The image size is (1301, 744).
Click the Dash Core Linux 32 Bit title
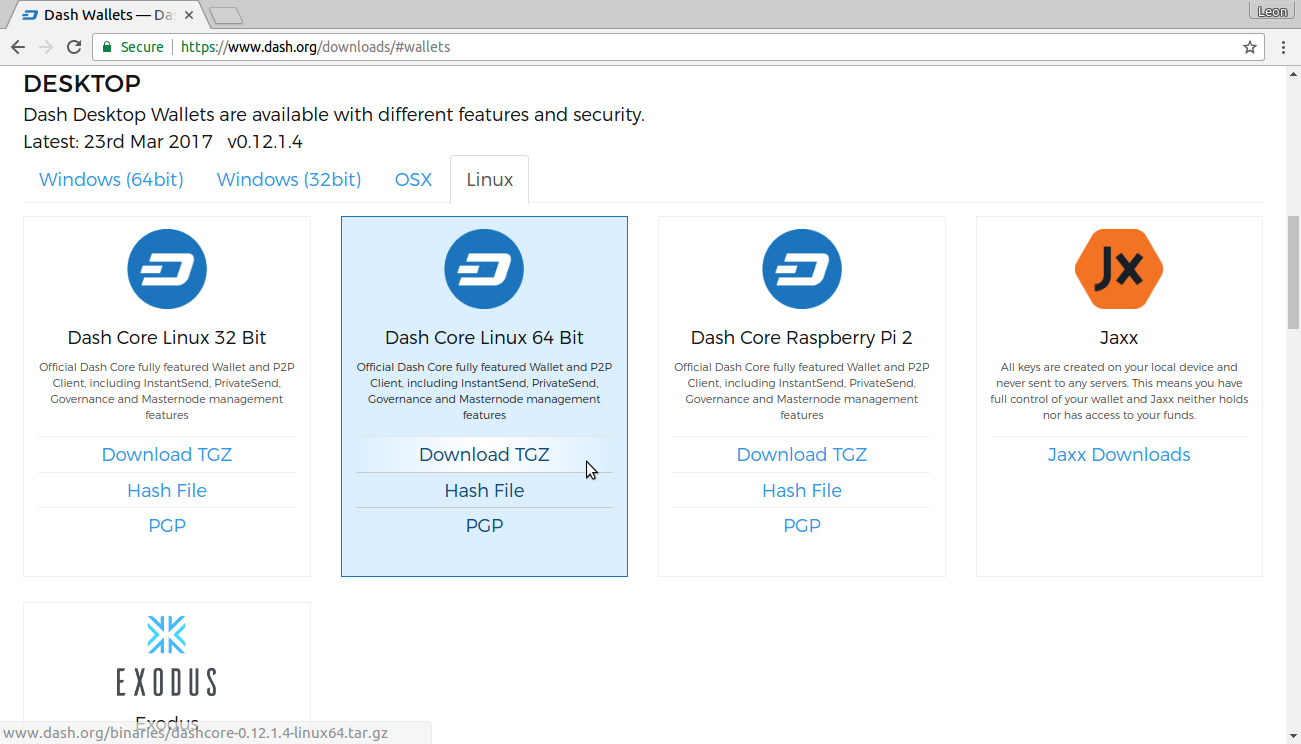[x=167, y=338]
